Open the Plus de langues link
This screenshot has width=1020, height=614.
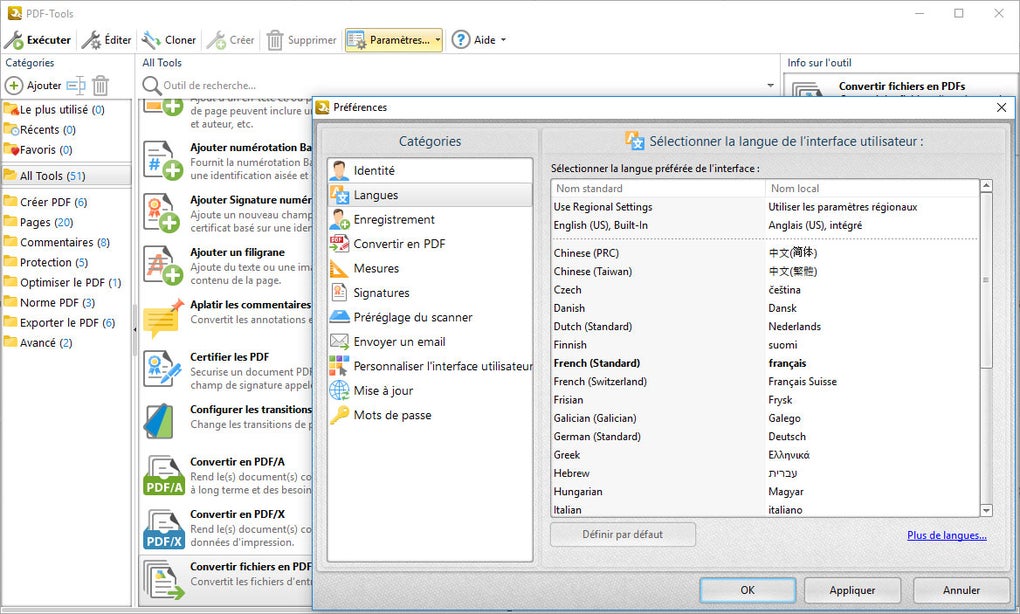click(x=946, y=535)
